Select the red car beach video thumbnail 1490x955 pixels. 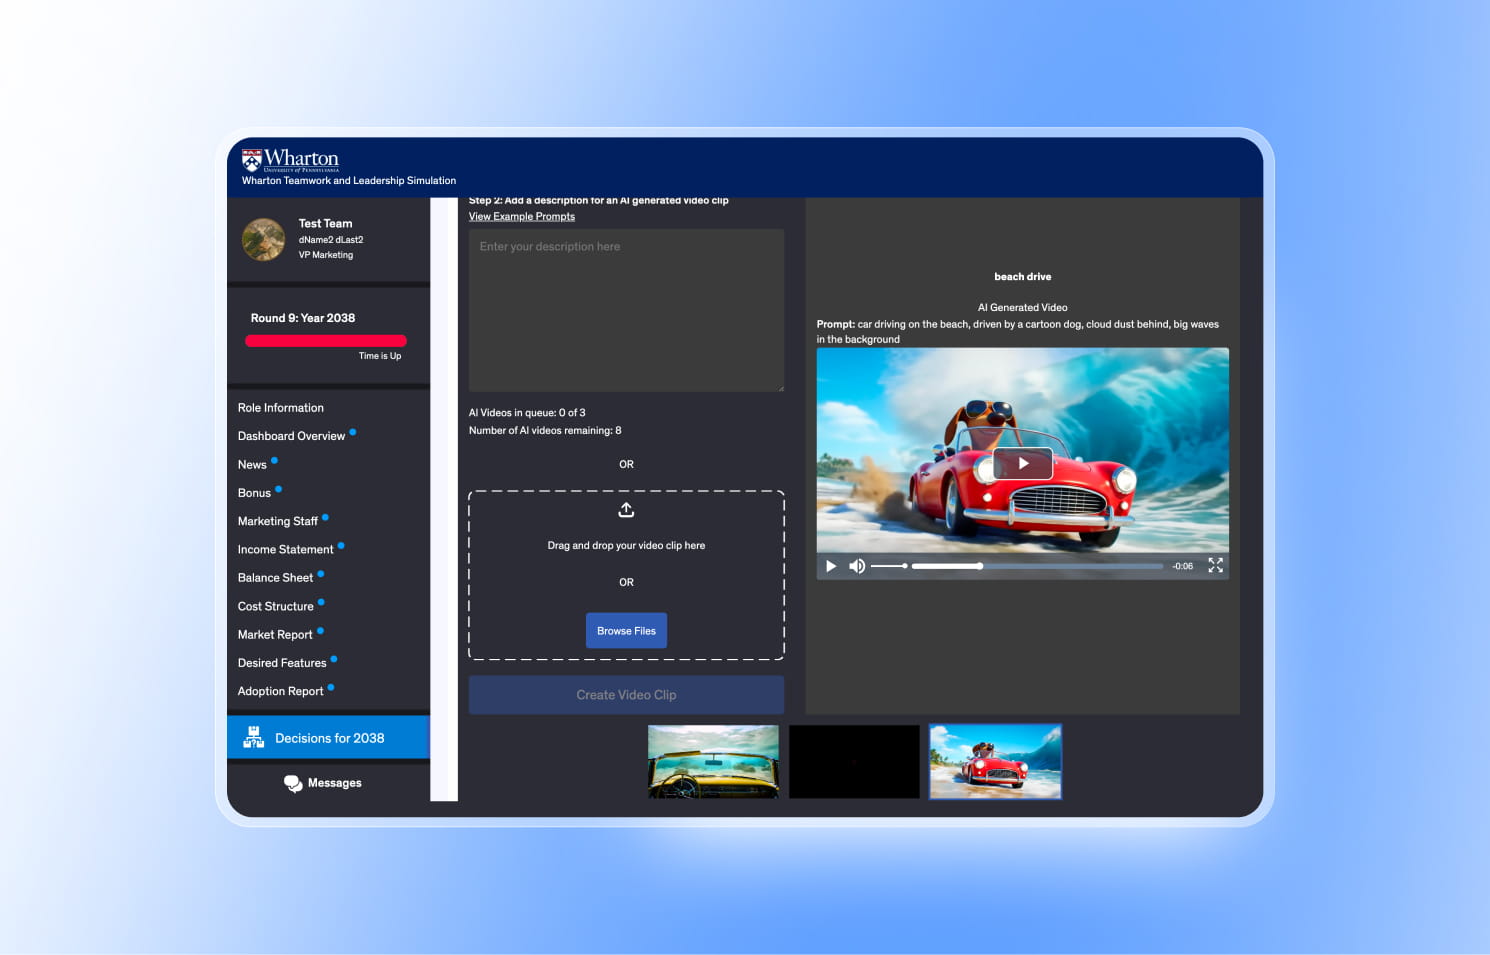(x=995, y=761)
